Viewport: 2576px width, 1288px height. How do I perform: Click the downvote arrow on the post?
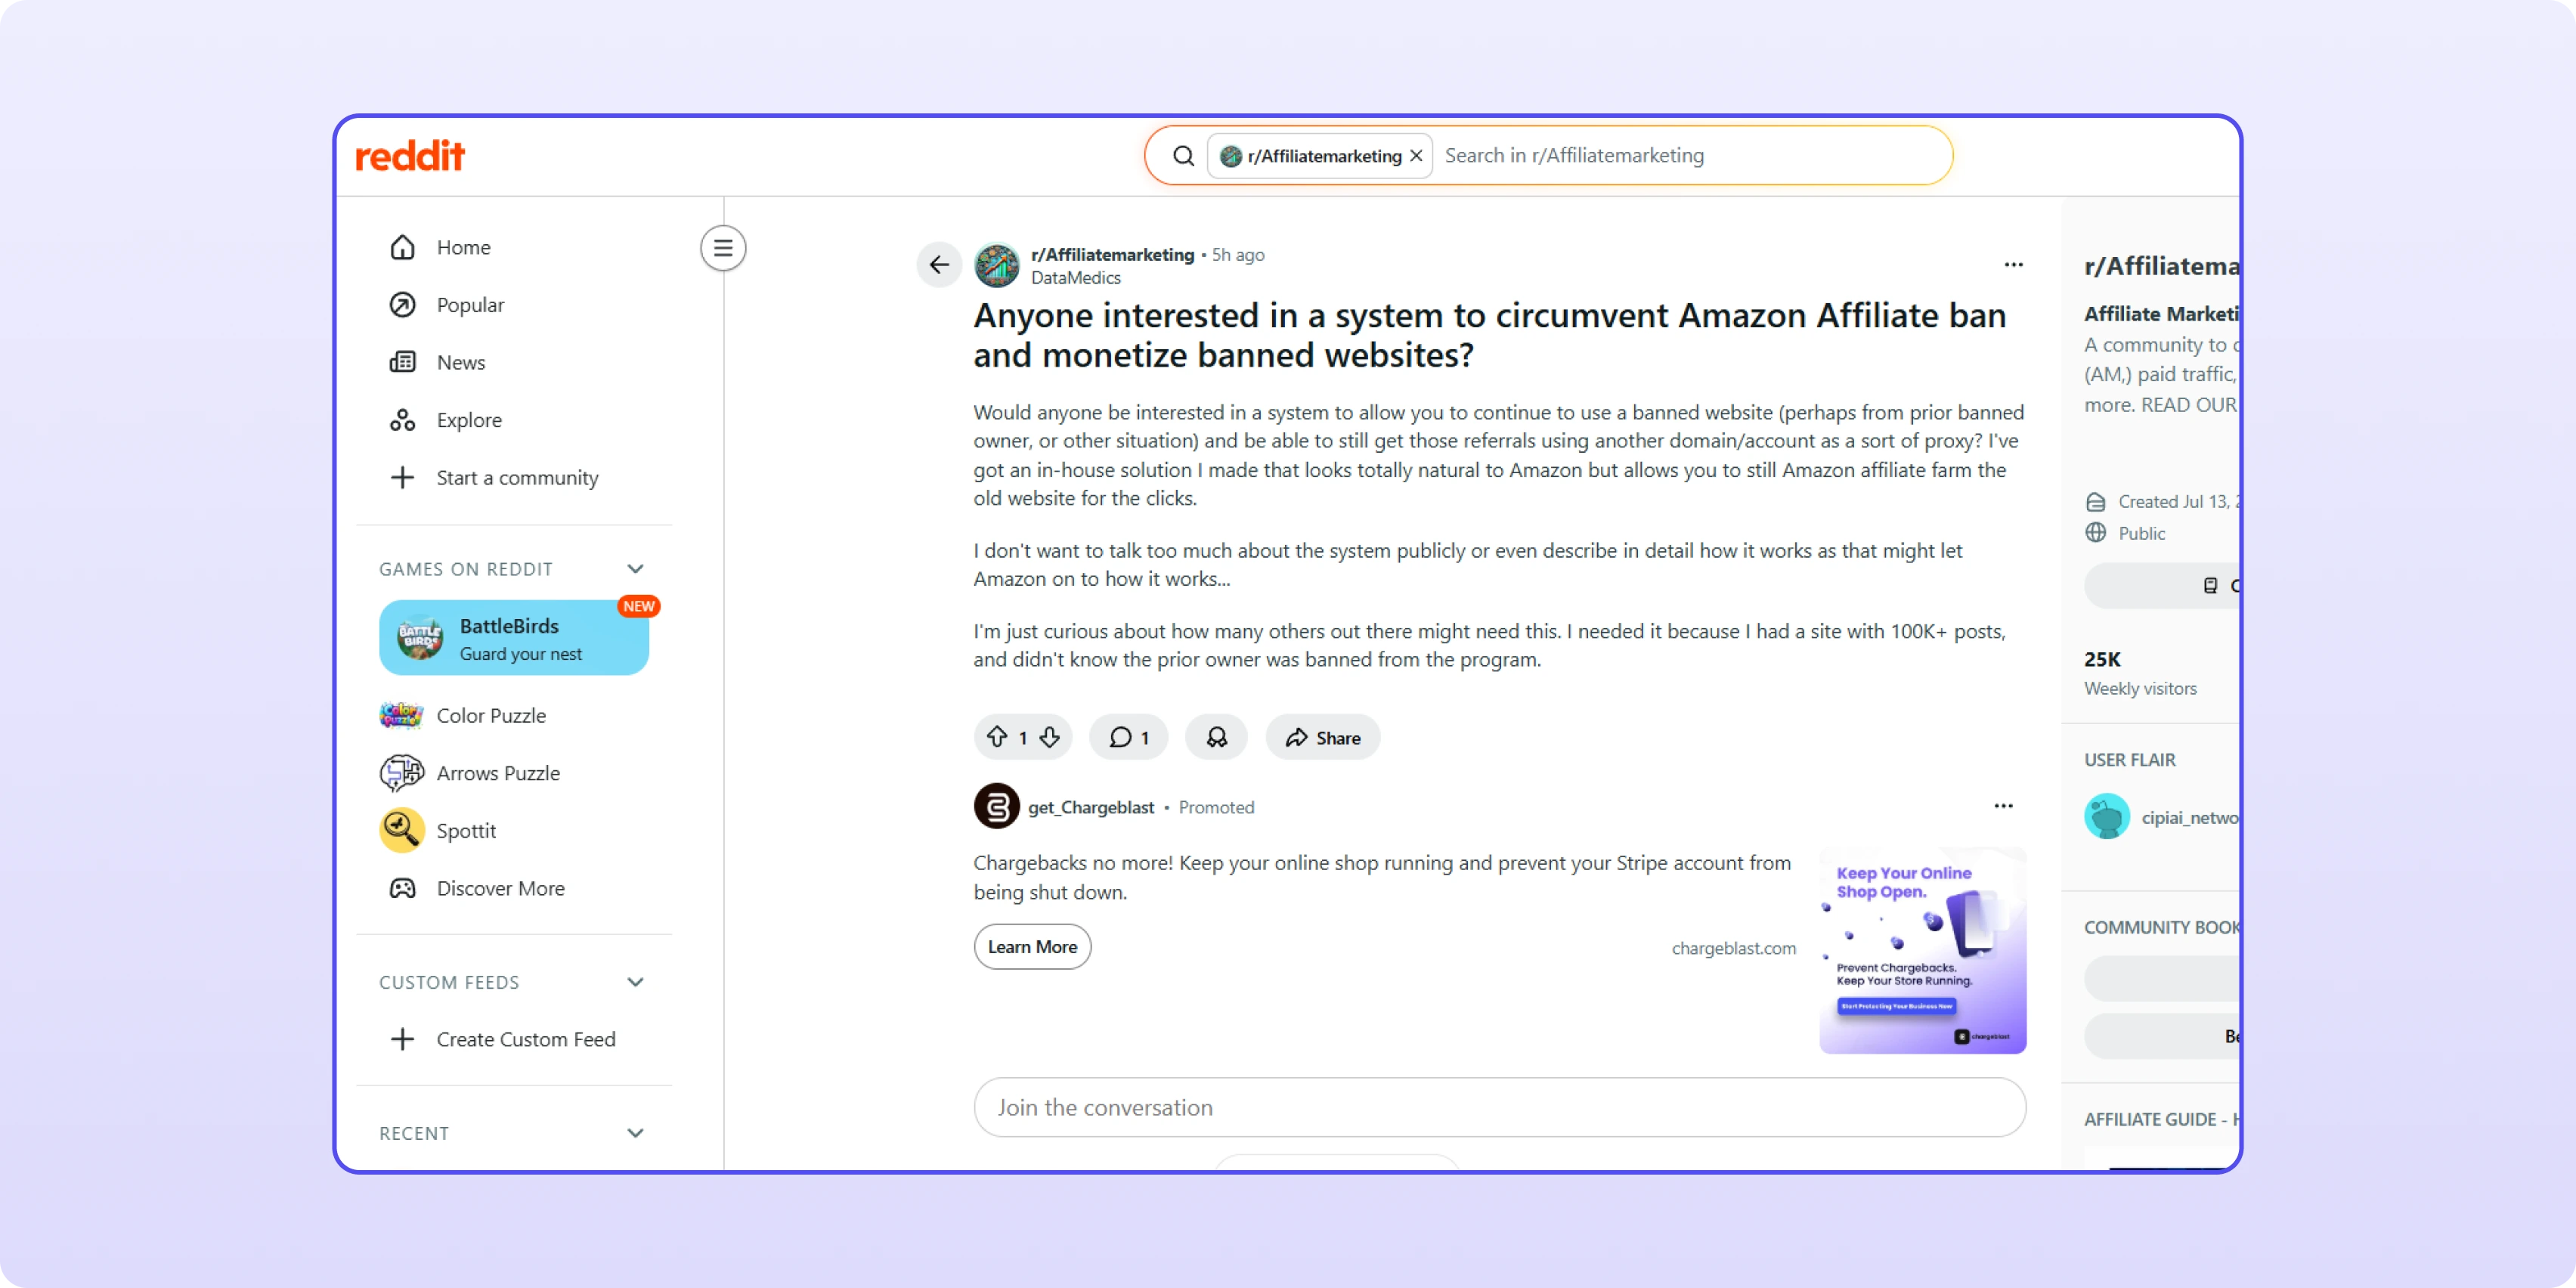tap(1049, 737)
